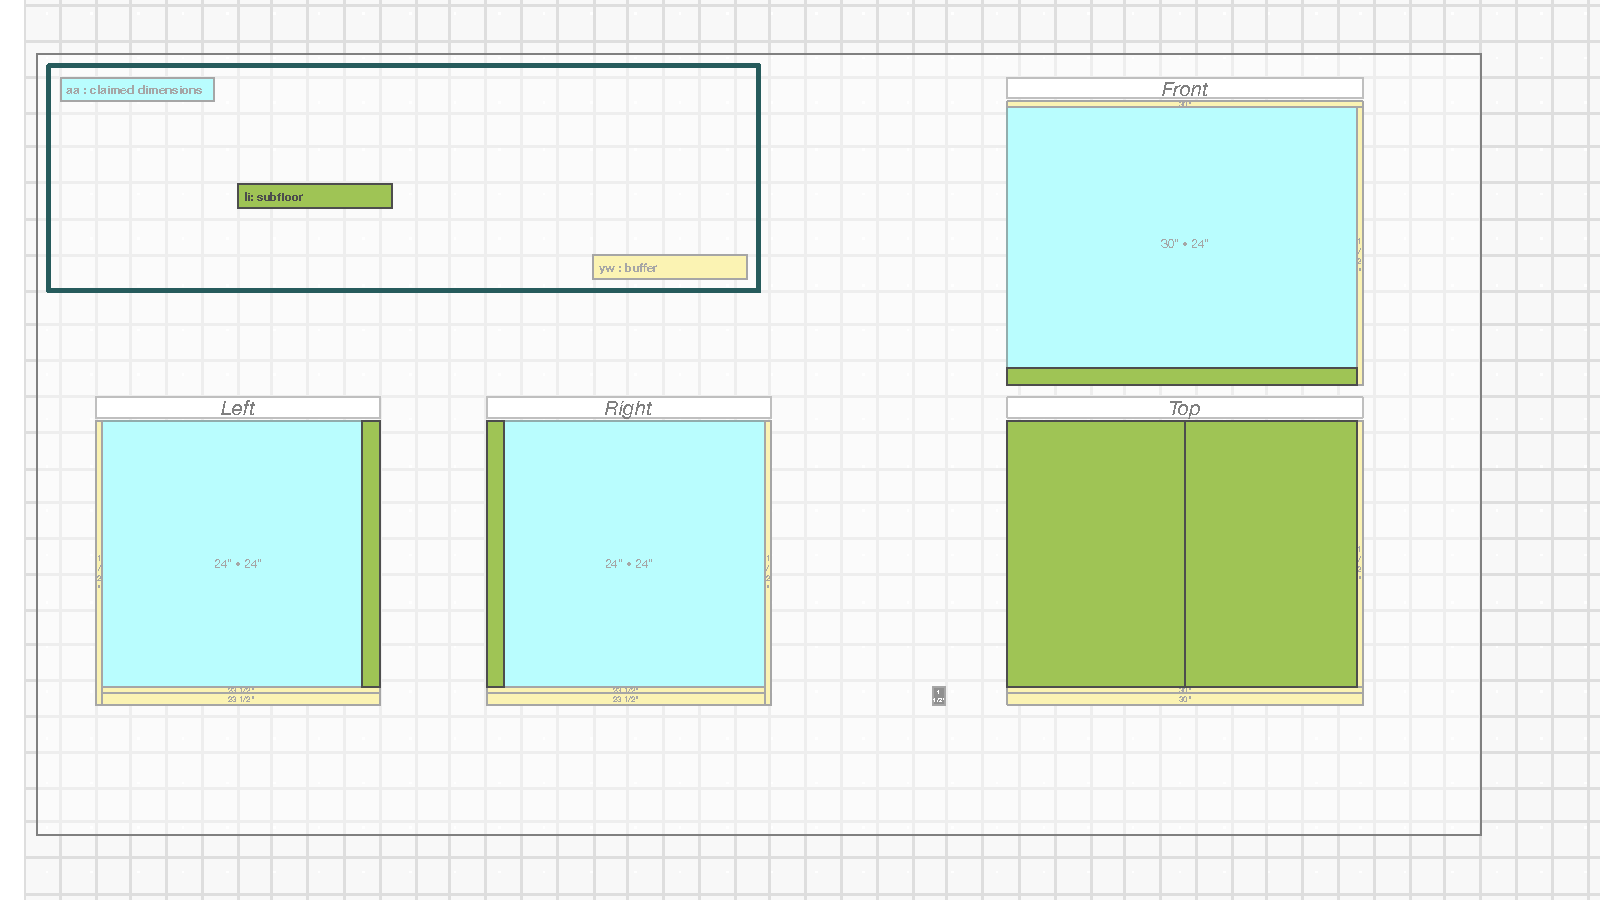Select the bottom 23 1/2" buffer strip in Left view
Viewport: 1600px width, 900px height.
[241, 699]
